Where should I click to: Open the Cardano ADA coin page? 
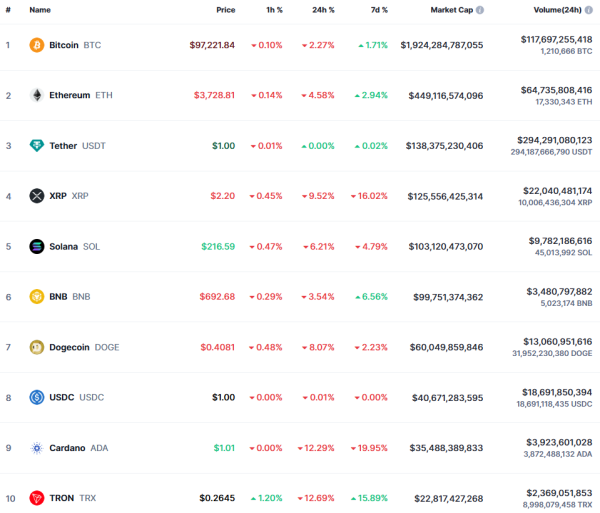pos(79,448)
